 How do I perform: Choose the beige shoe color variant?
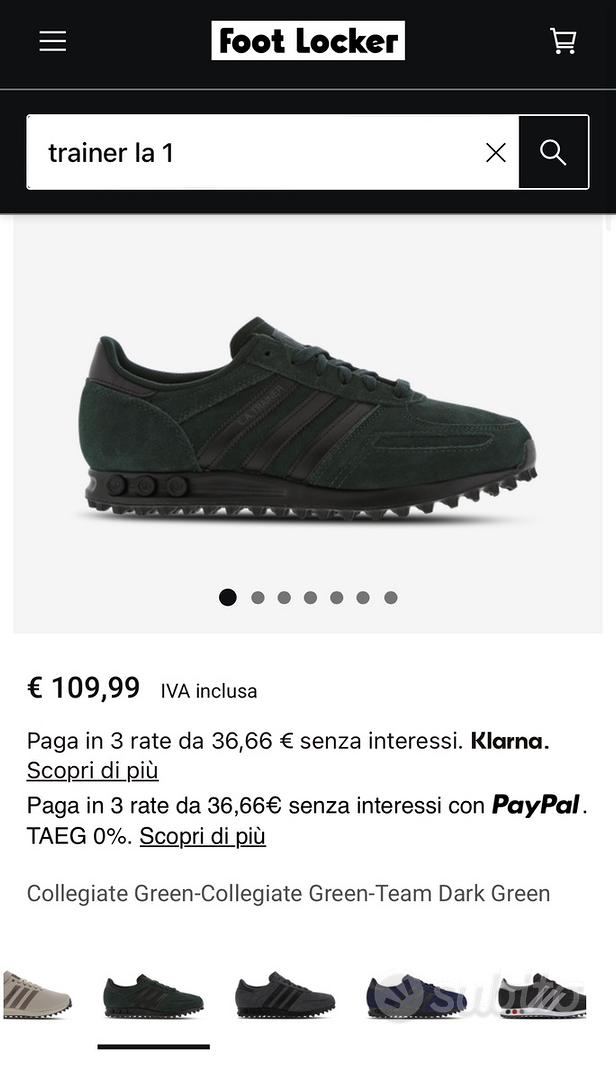point(36,994)
